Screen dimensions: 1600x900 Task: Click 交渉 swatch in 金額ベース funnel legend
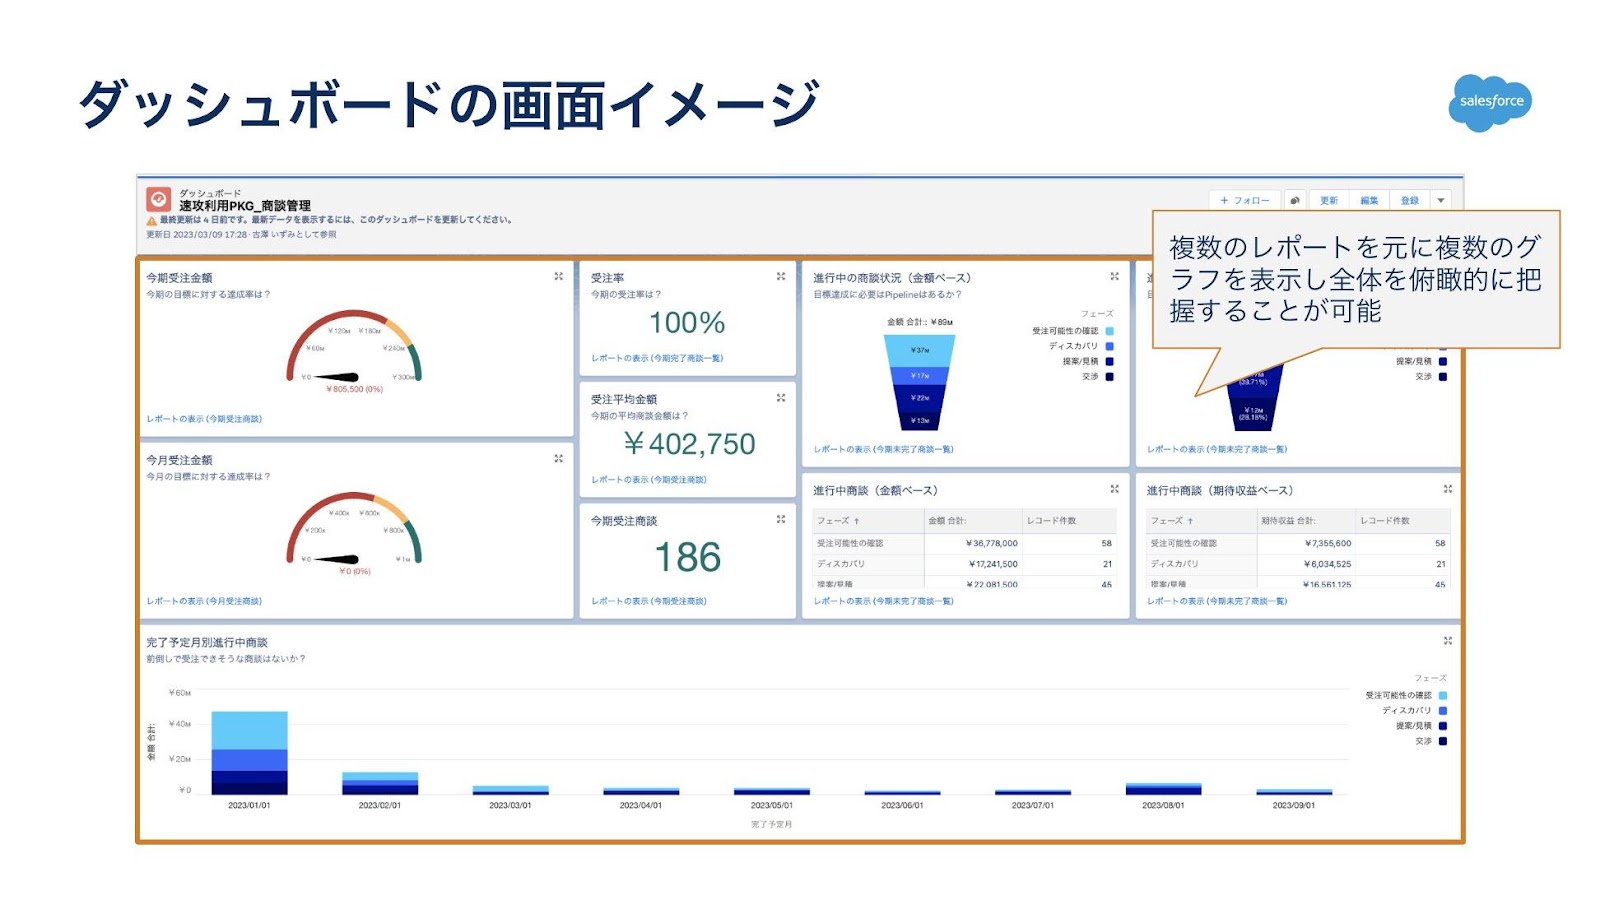pyautogui.click(x=1109, y=377)
